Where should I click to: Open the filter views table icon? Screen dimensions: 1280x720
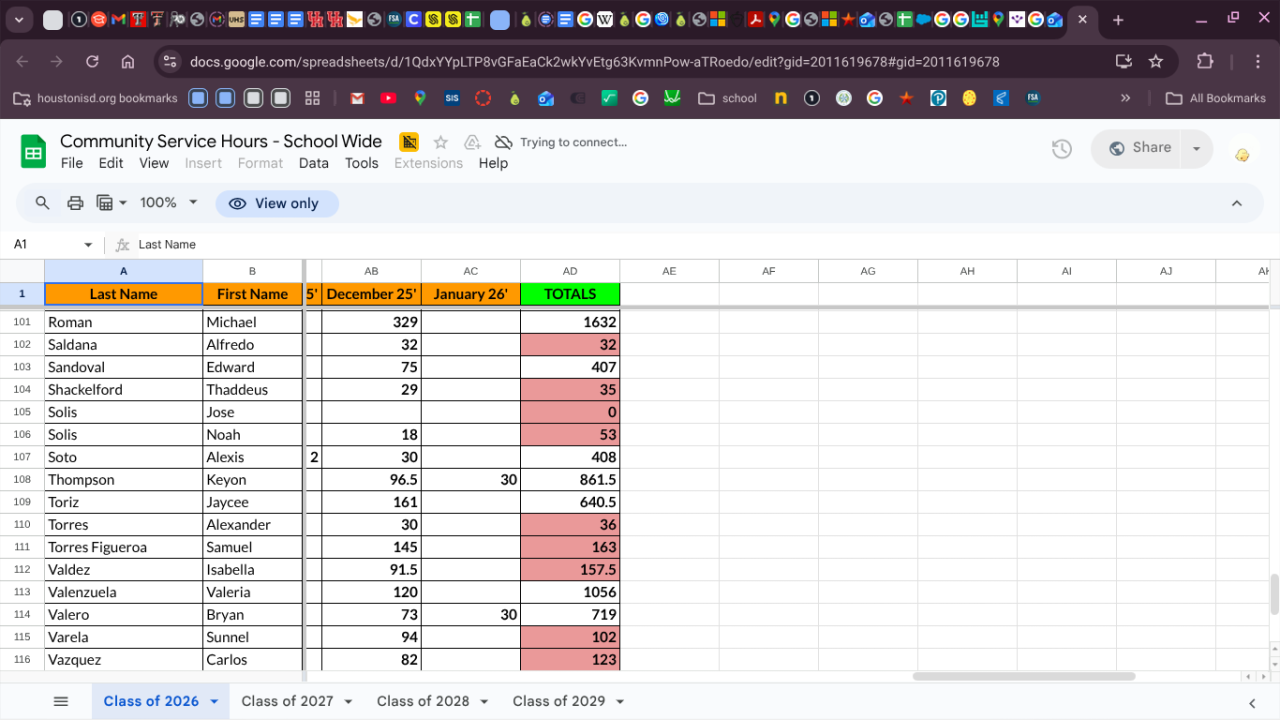(x=111, y=203)
